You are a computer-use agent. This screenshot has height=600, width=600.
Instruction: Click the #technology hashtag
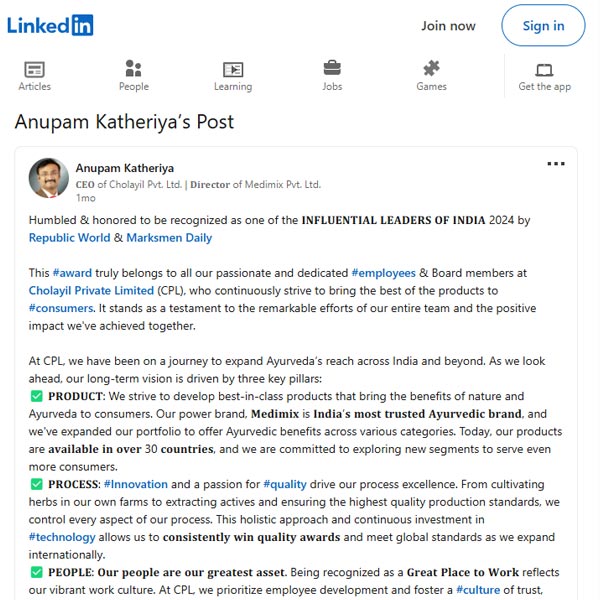point(62,537)
